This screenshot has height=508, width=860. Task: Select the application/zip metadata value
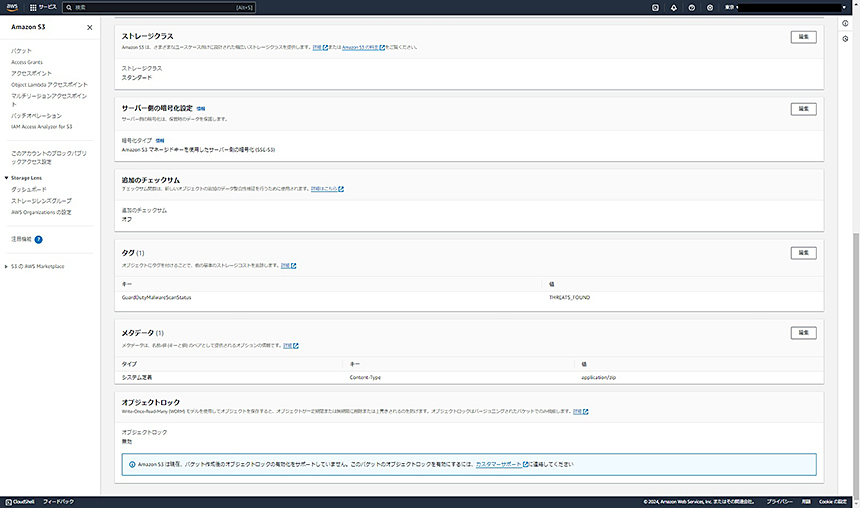(x=598, y=377)
